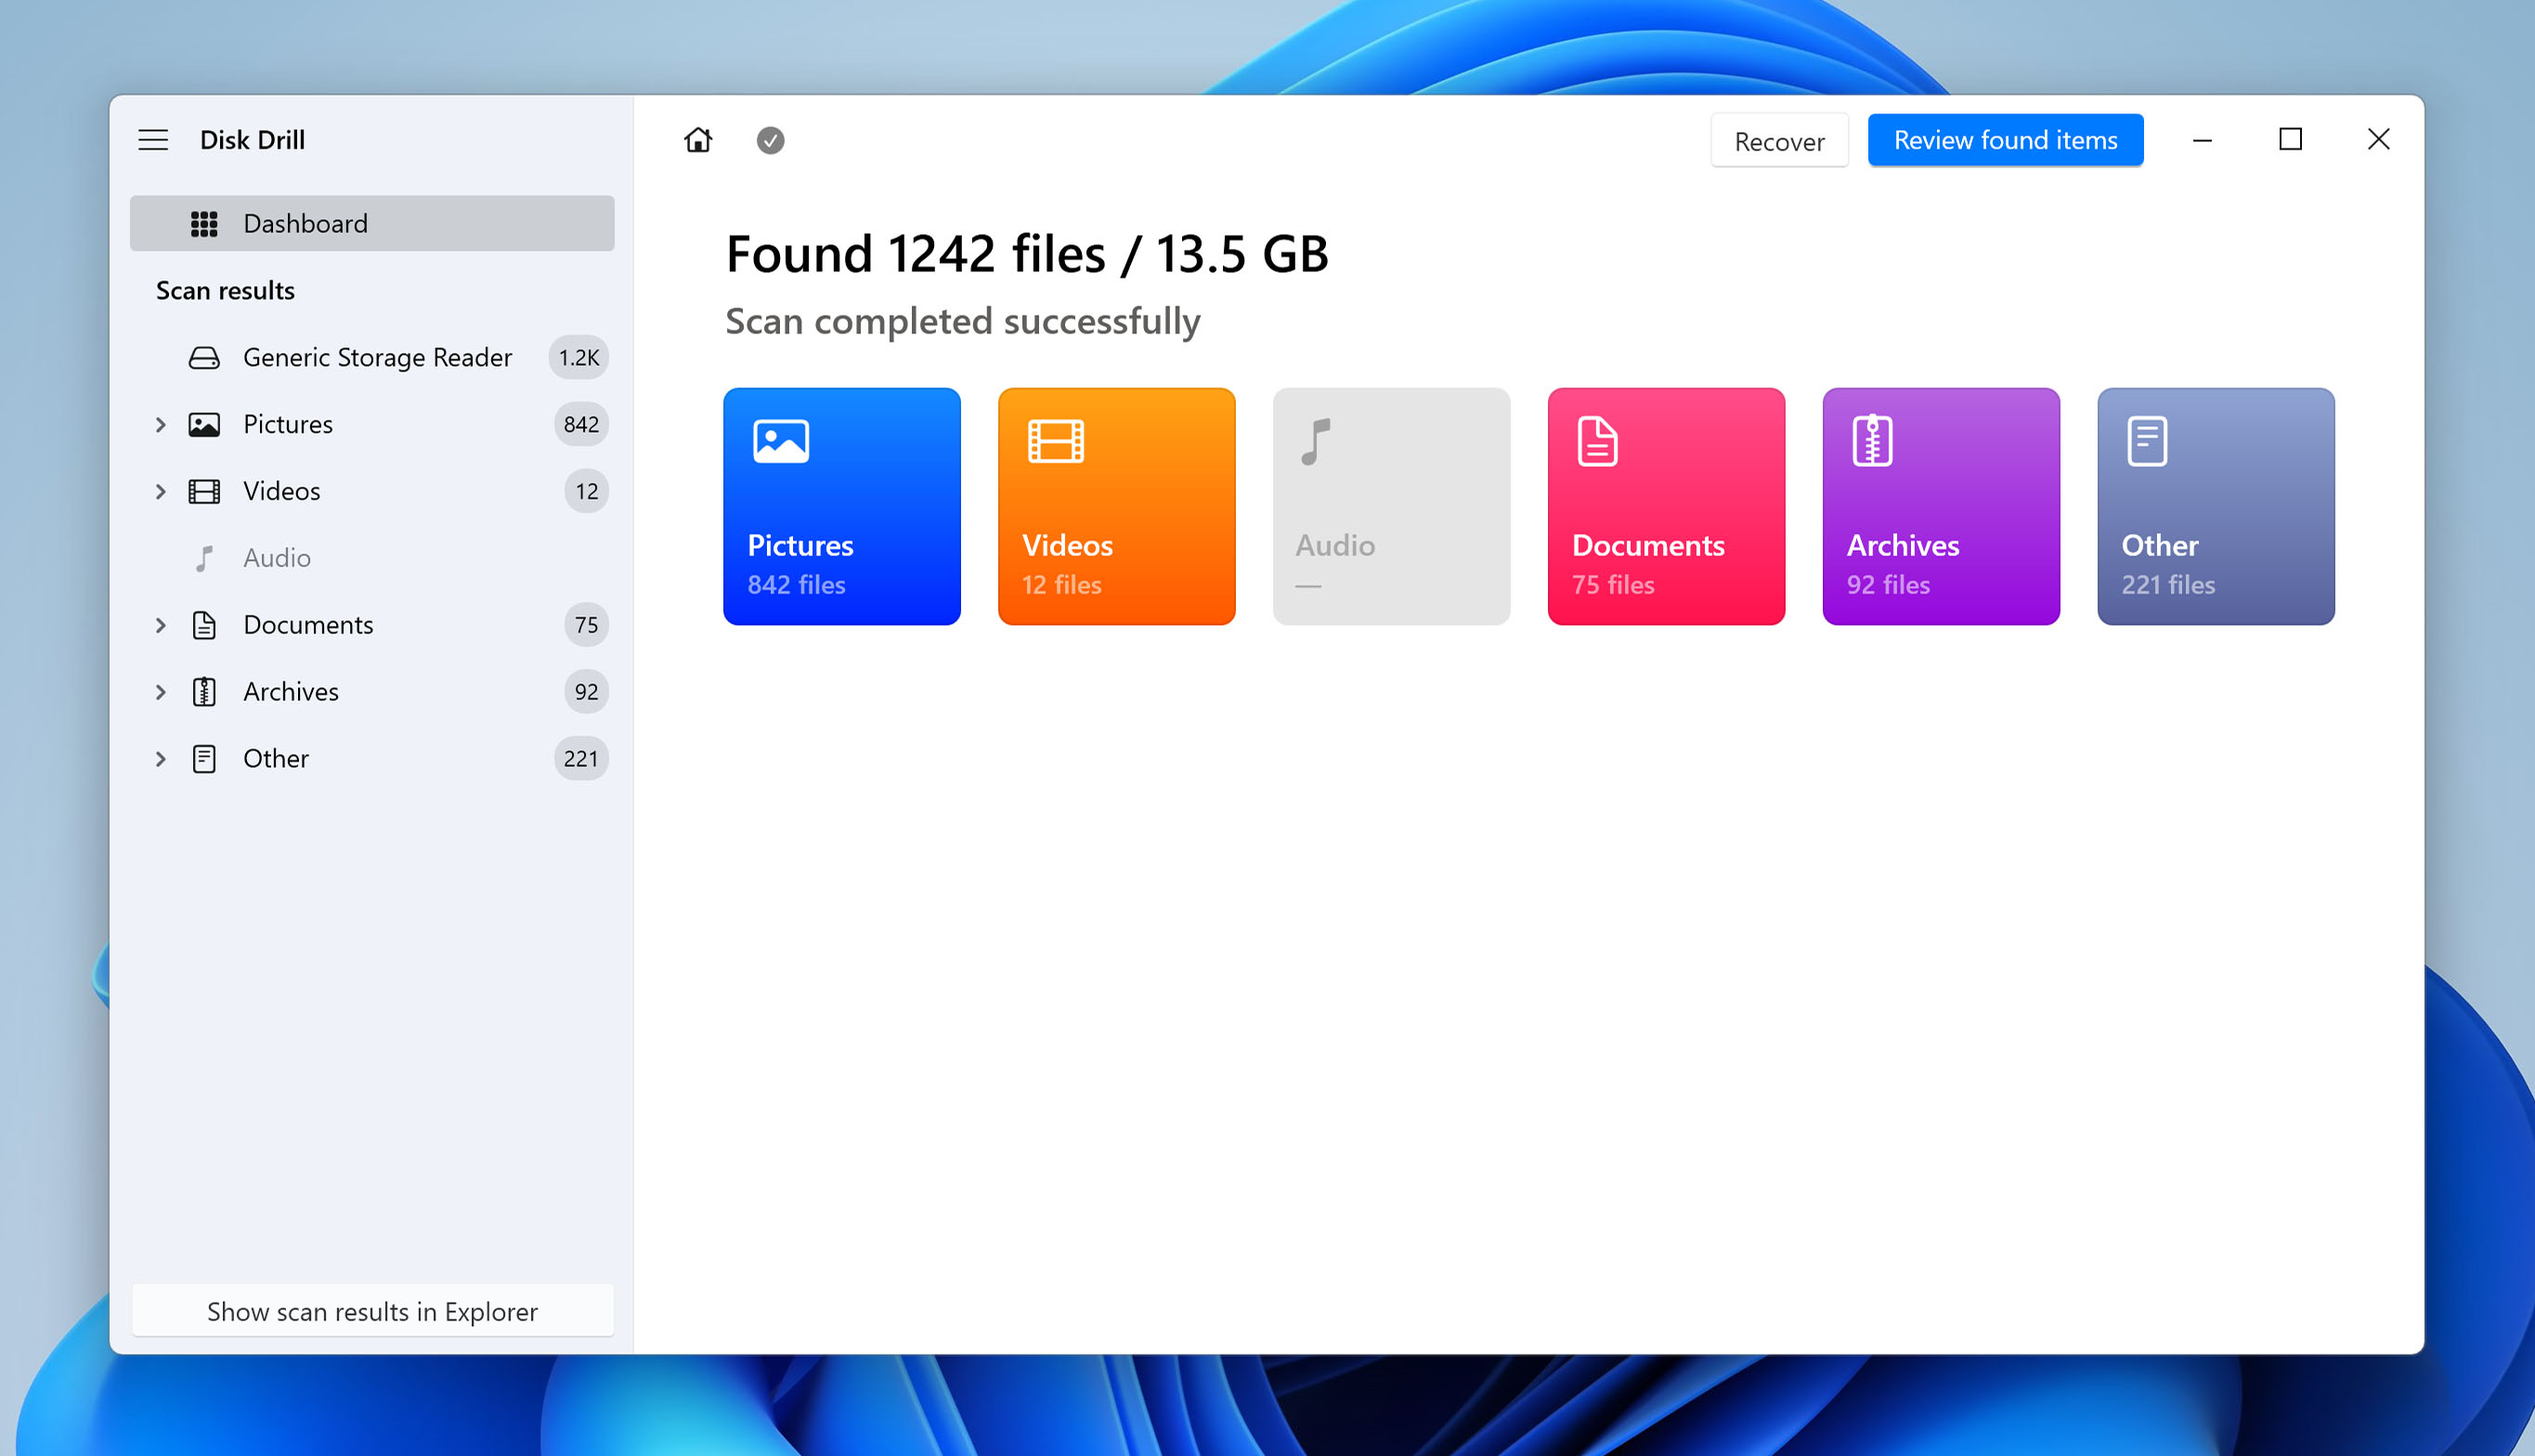Click the document icon on the Documents card

pyautogui.click(x=1597, y=441)
